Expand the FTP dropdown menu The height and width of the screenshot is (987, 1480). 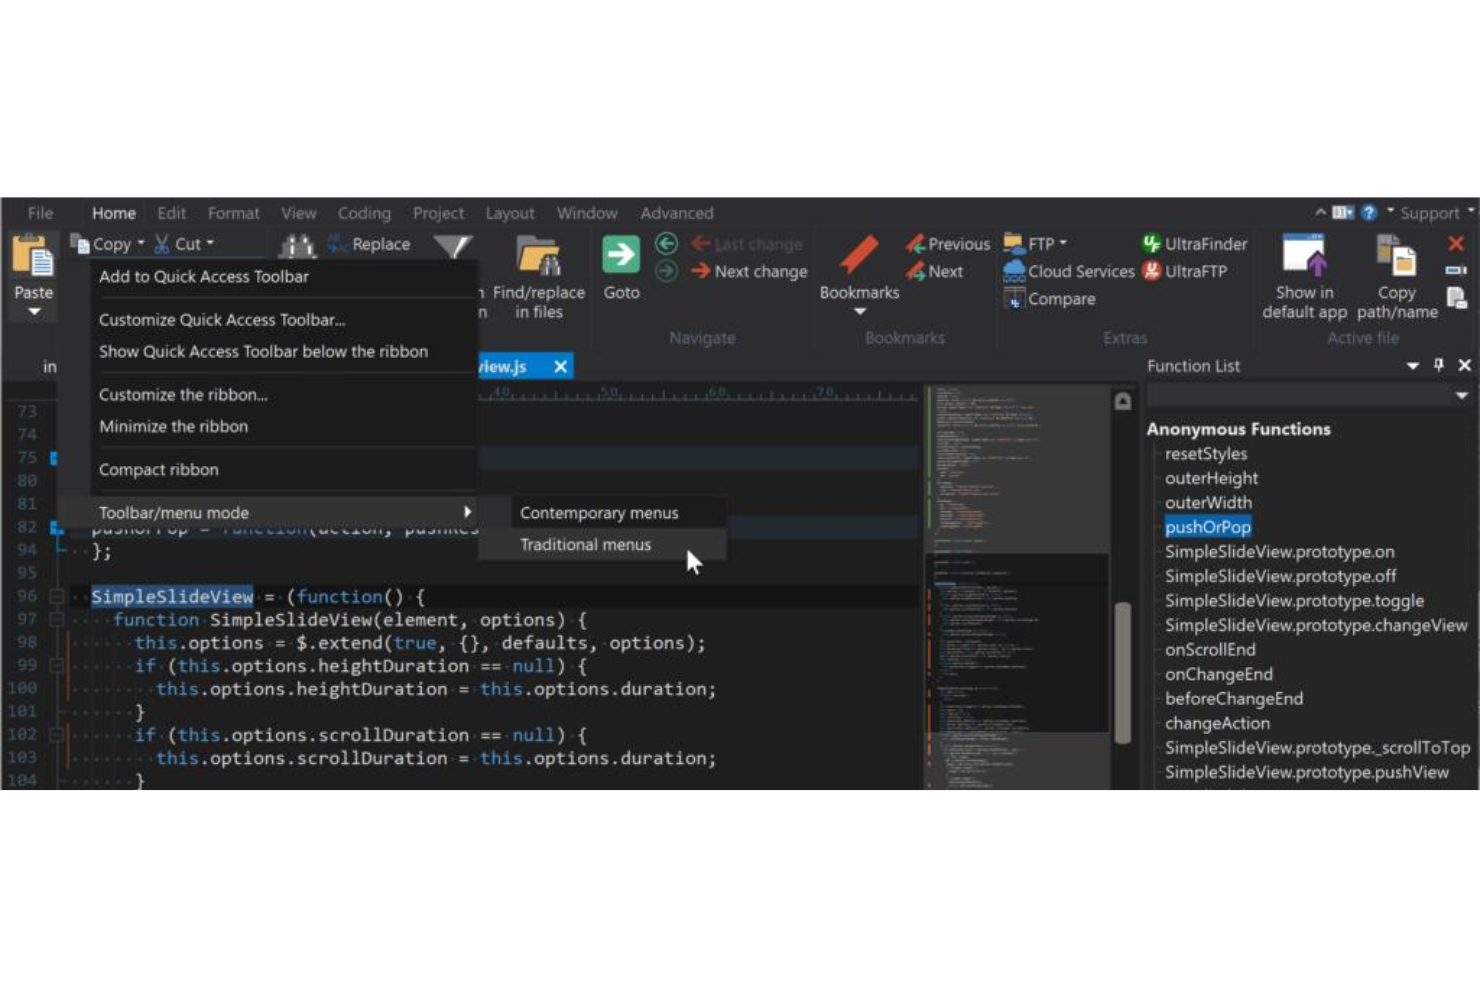pos(1063,242)
